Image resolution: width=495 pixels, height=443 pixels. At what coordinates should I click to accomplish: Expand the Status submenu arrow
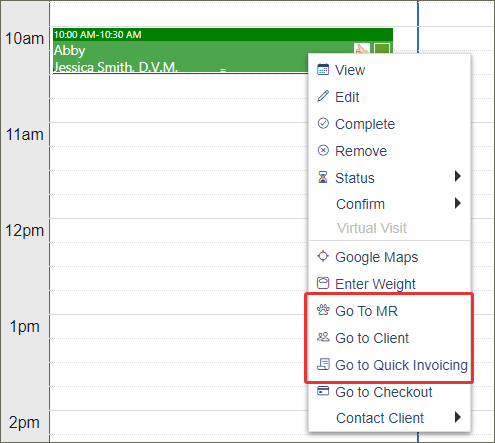tap(458, 176)
